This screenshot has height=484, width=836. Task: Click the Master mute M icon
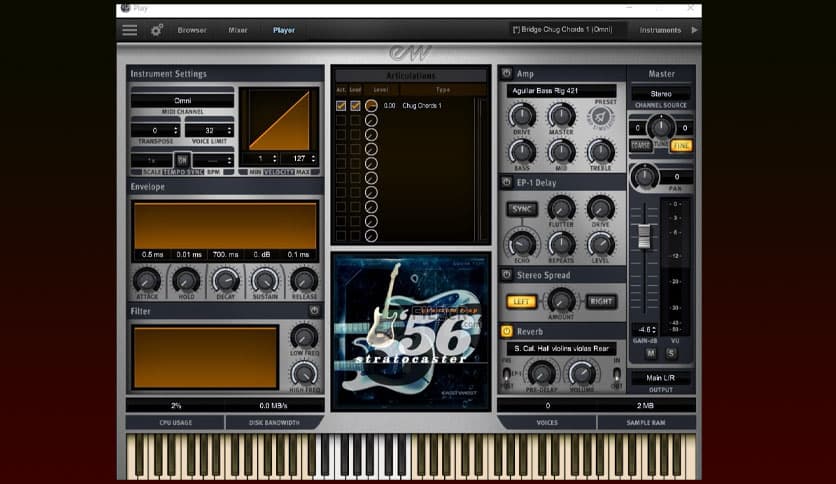[651, 353]
